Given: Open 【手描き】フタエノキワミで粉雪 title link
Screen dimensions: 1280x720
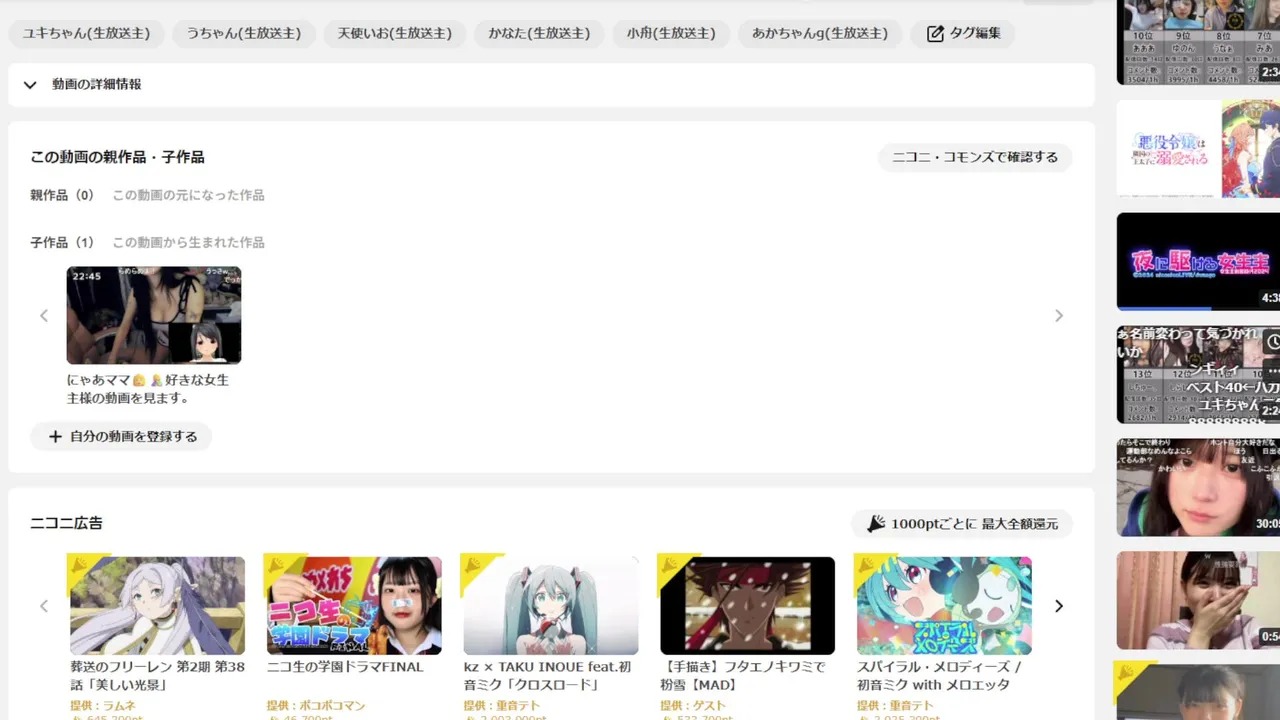Looking at the screenshot, I should [743, 676].
